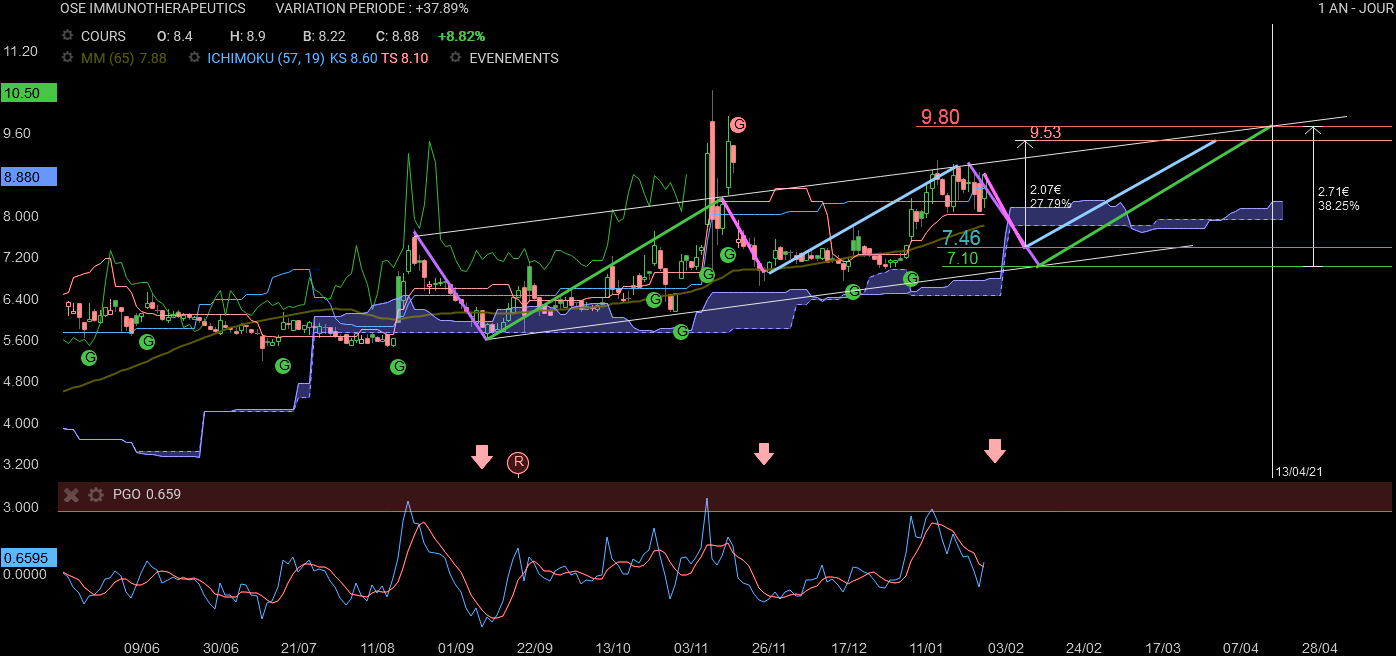The width and height of the screenshot is (1396, 656).
Task: Click the 11.20 price axis label
Action: click(21, 51)
